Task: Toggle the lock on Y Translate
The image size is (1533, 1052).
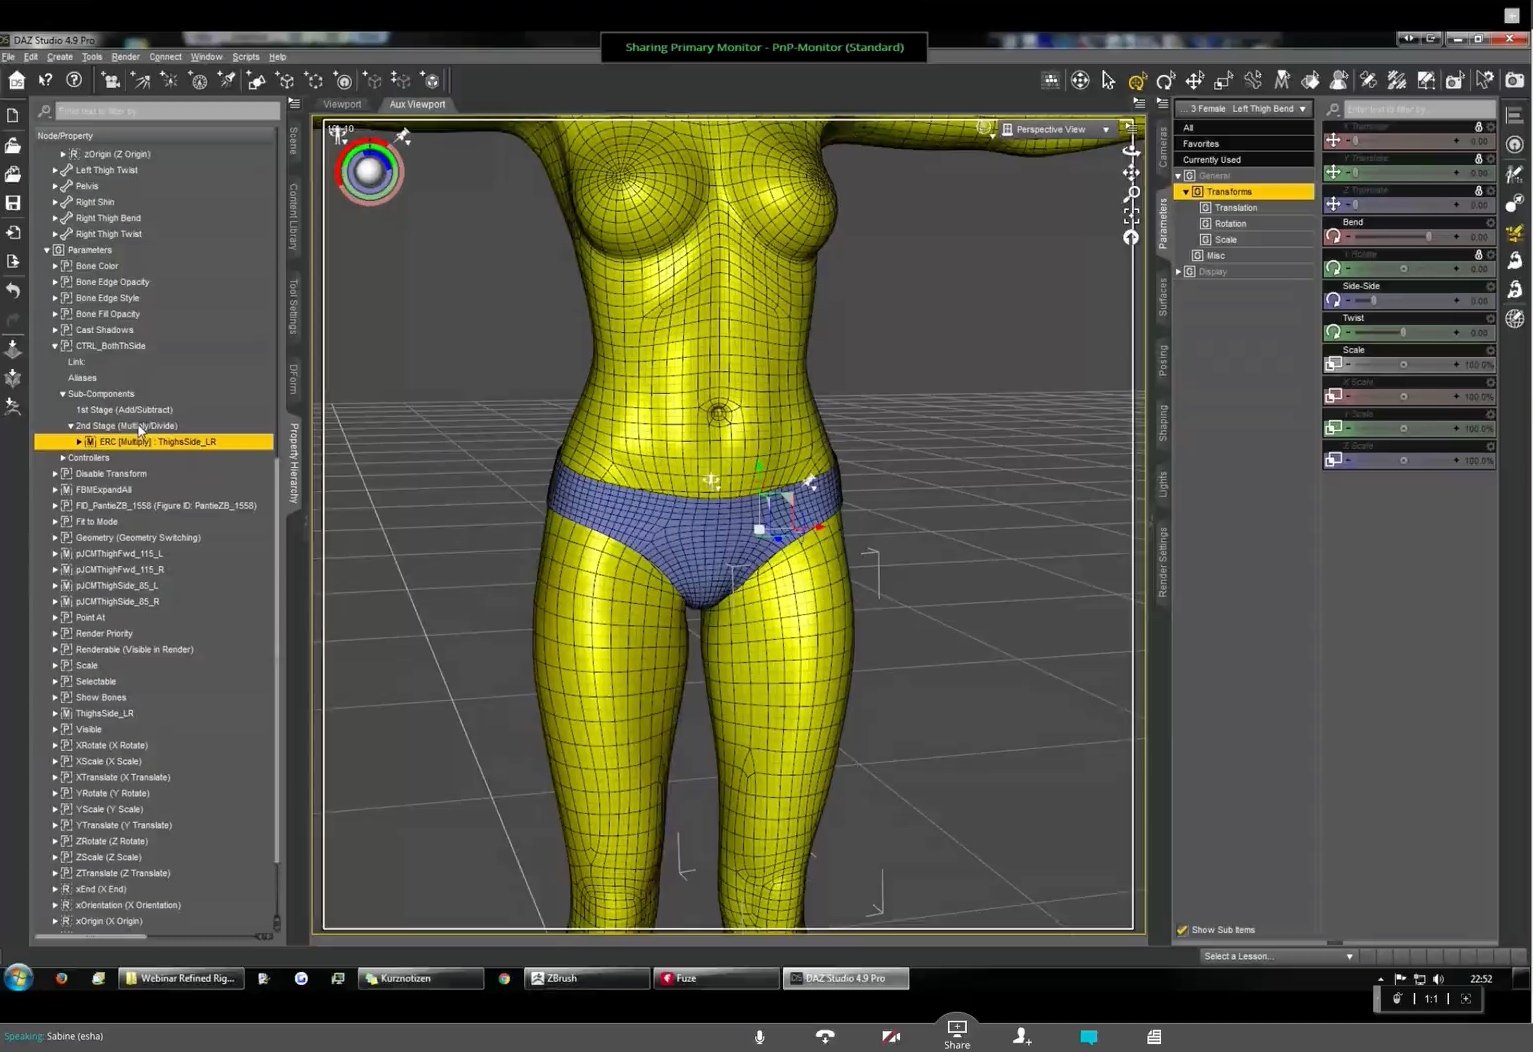Action: (1478, 159)
